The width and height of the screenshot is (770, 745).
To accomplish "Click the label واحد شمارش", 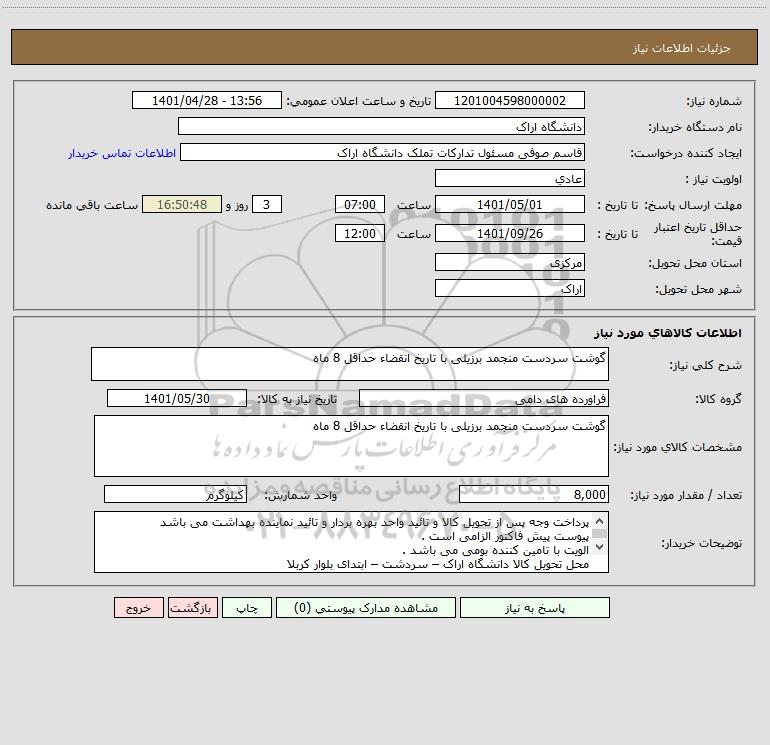I will click(301, 496).
